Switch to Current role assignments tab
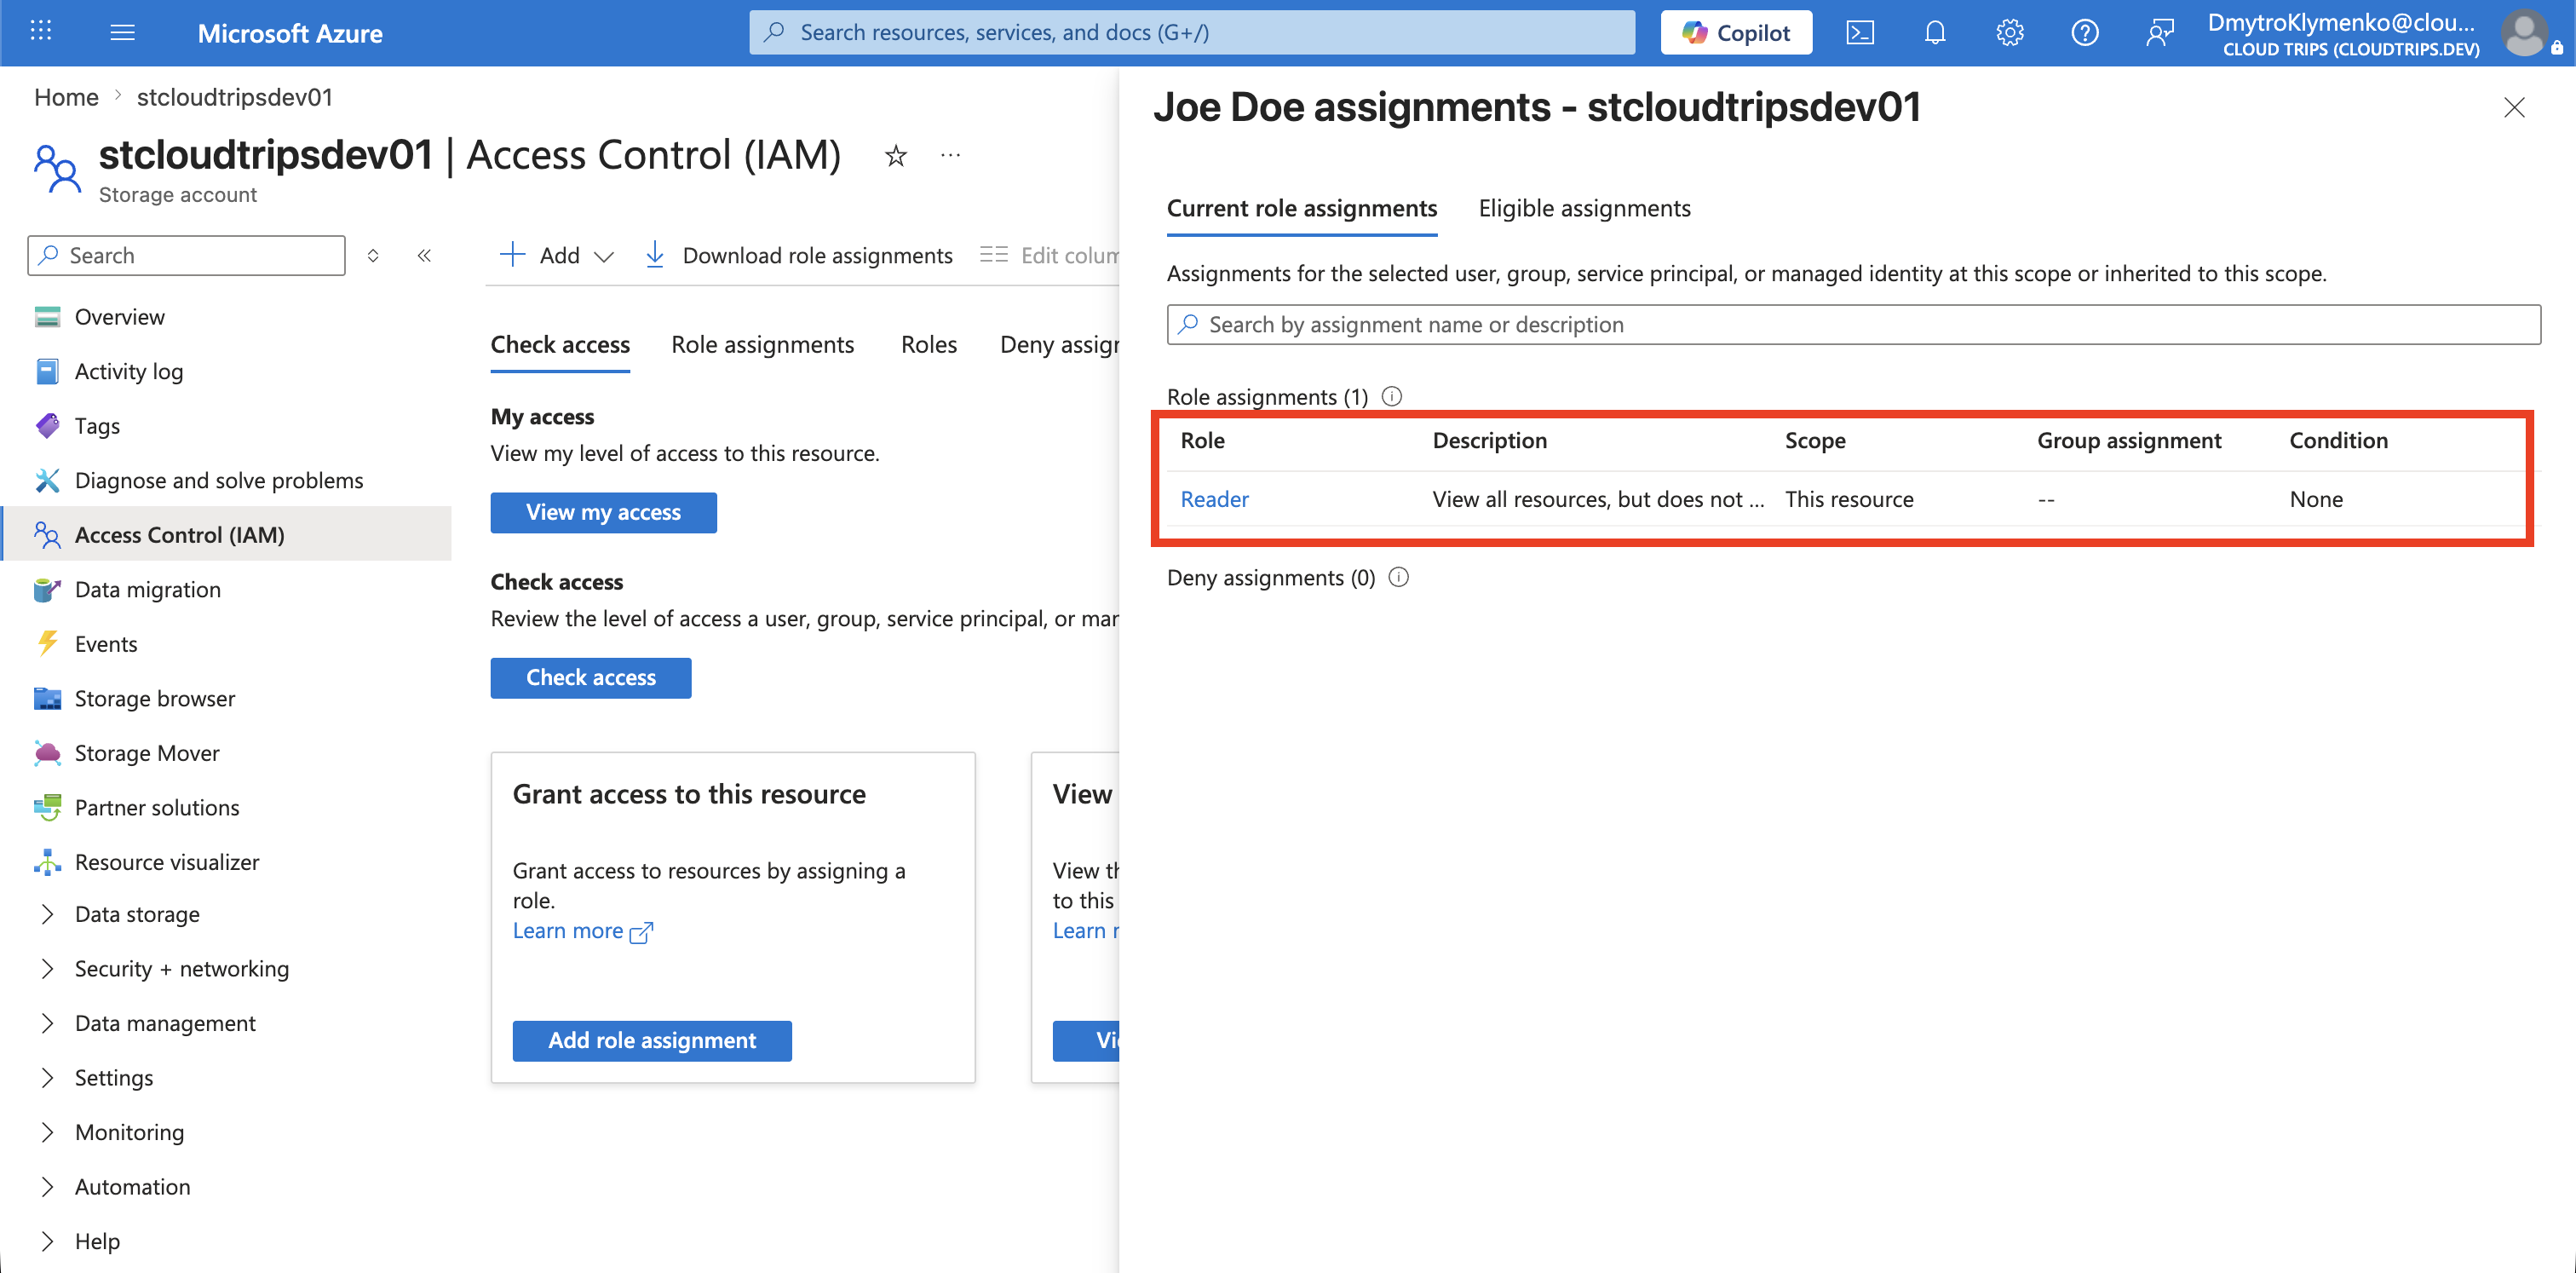This screenshot has width=2576, height=1273. [1301, 208]
